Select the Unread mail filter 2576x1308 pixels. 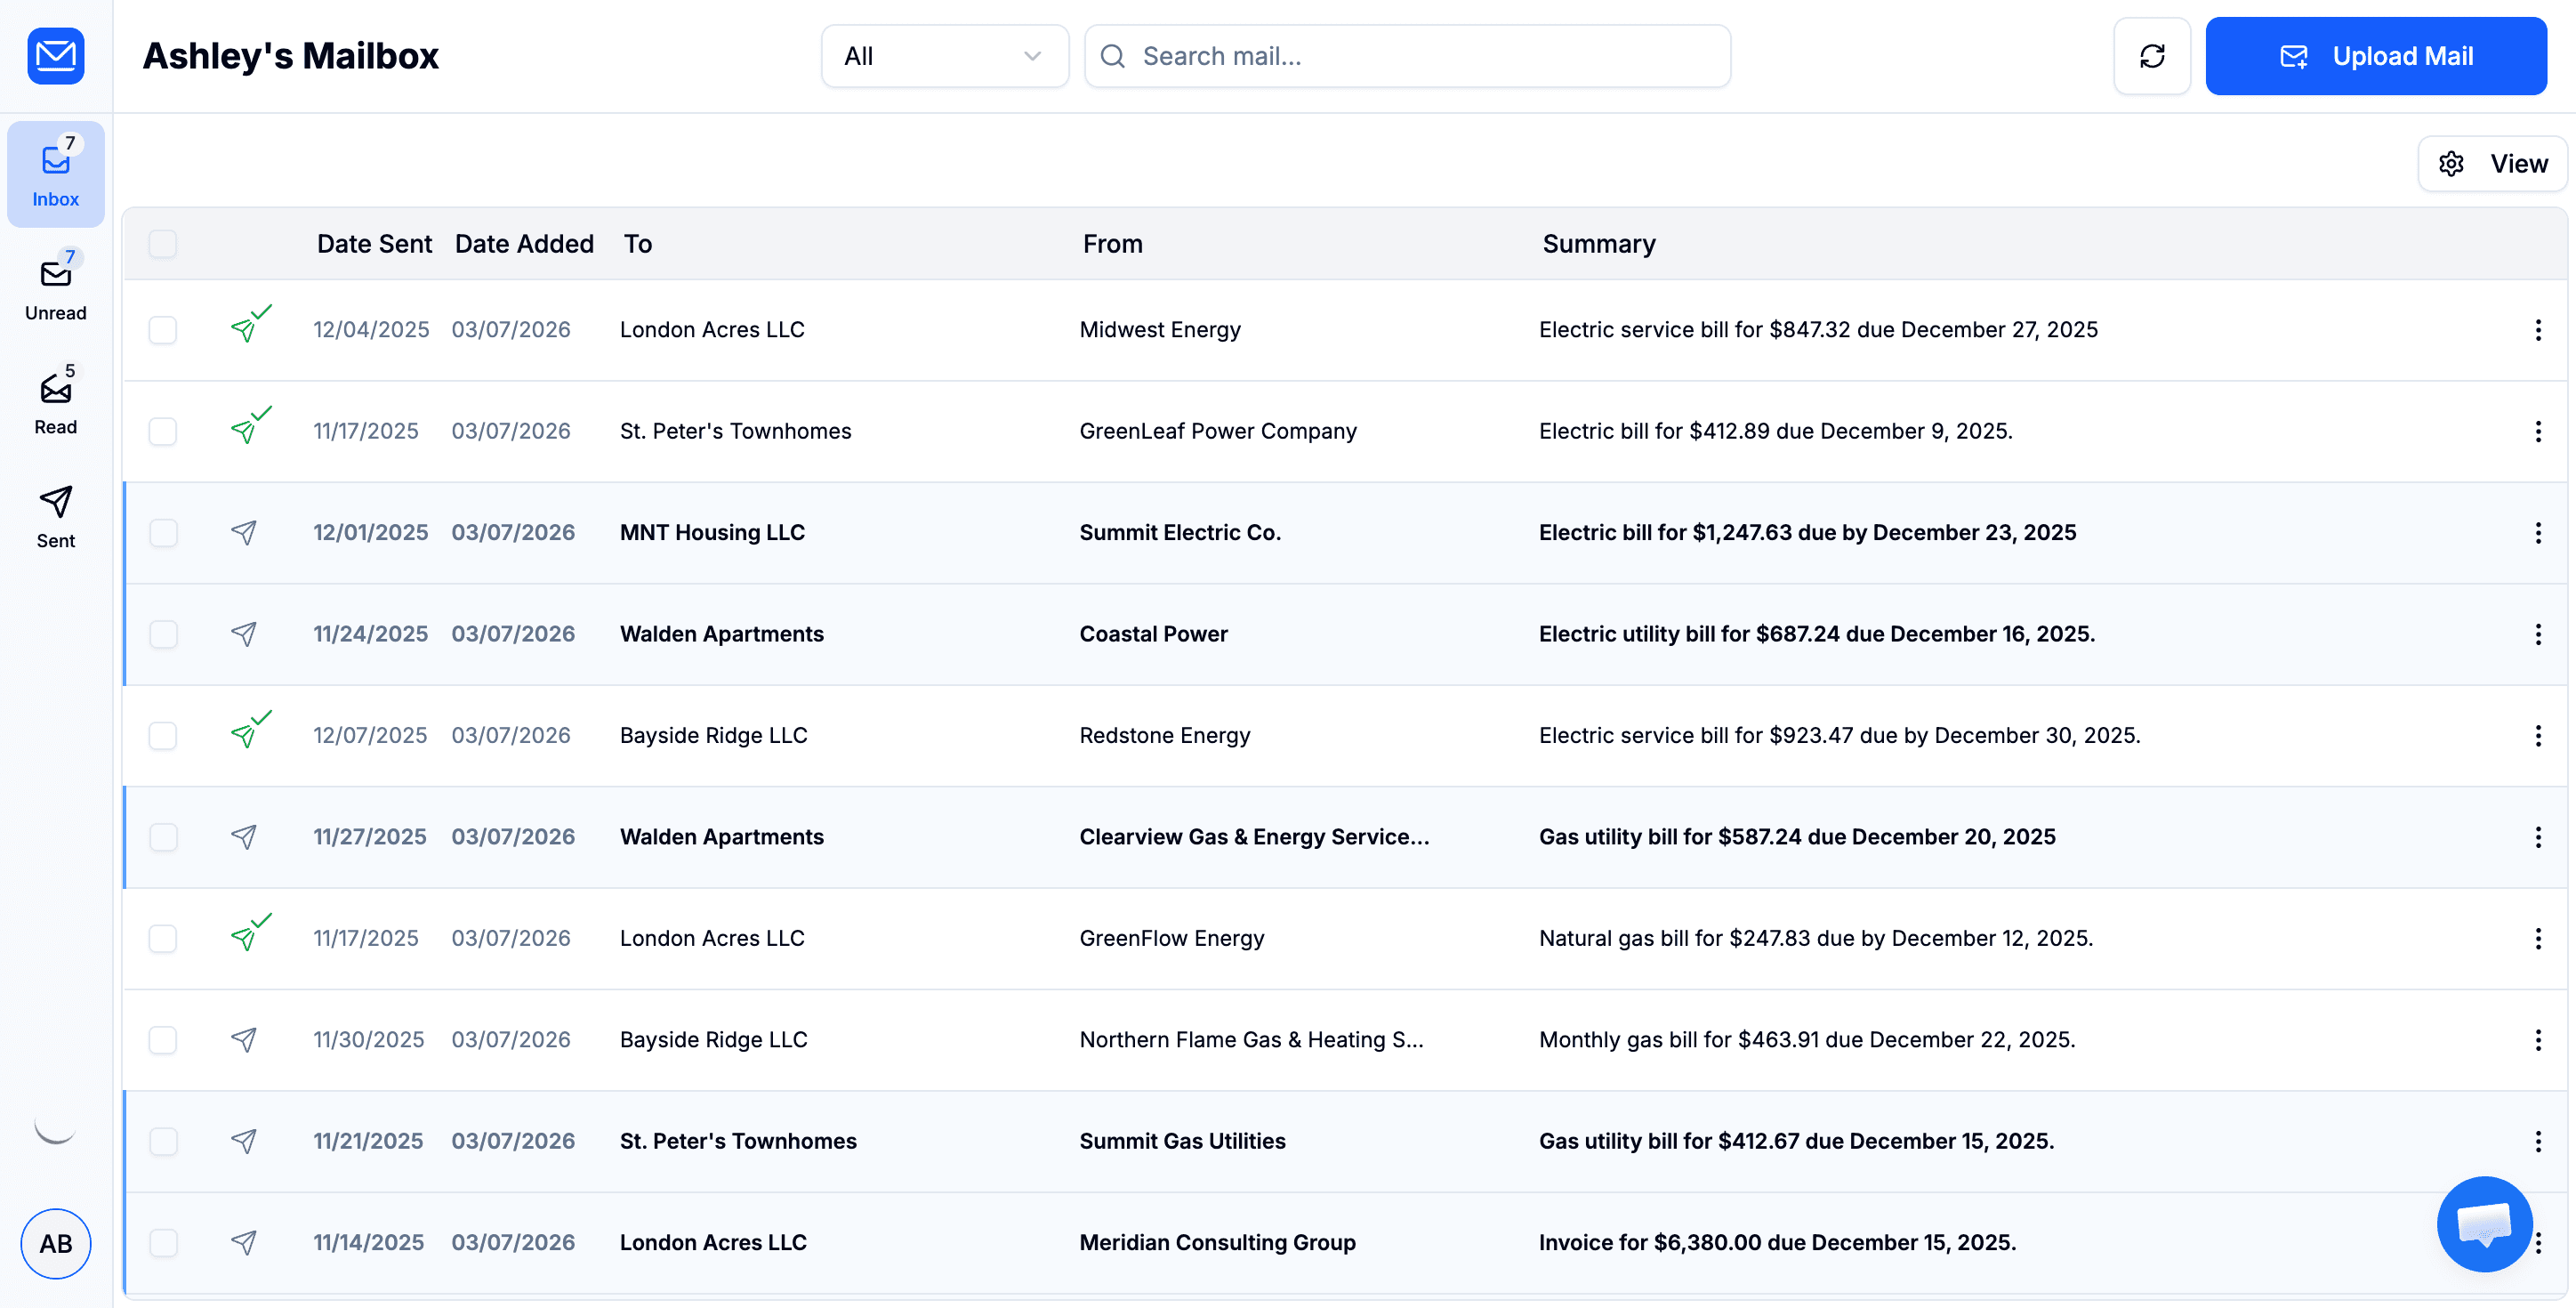pos(55,288)
